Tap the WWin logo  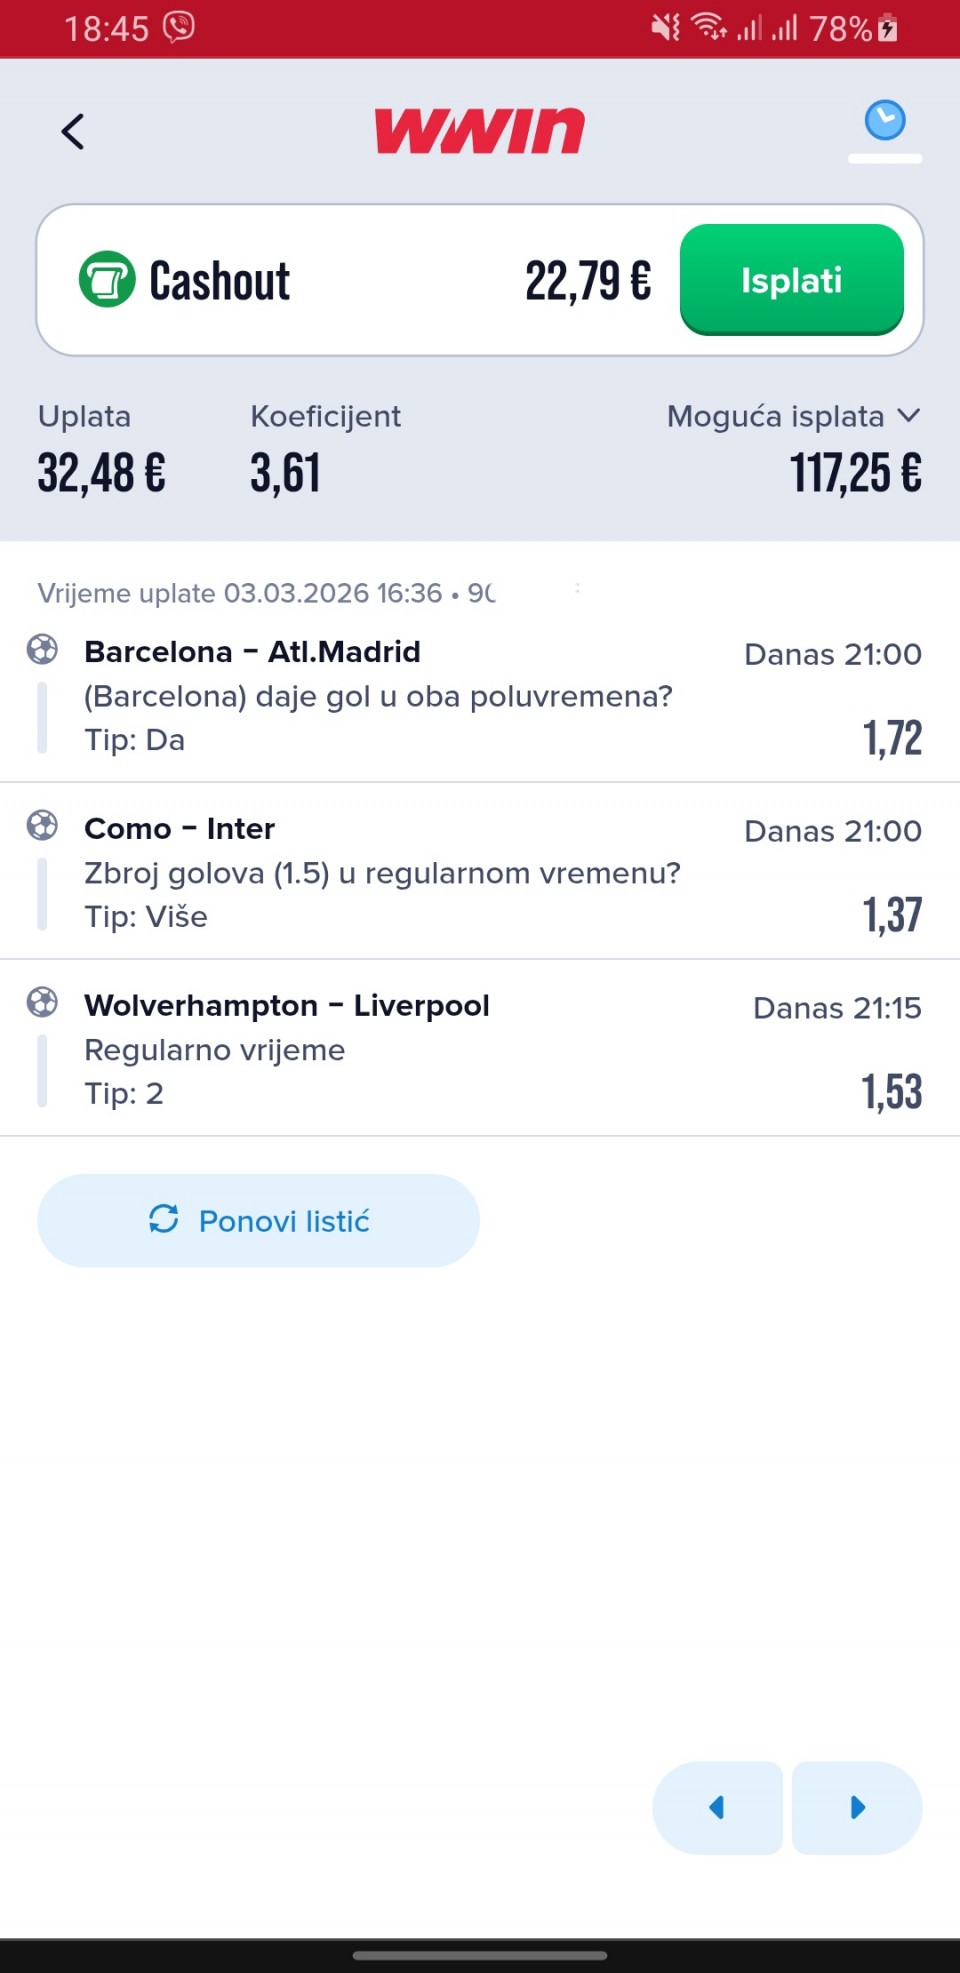click(480, 131)
